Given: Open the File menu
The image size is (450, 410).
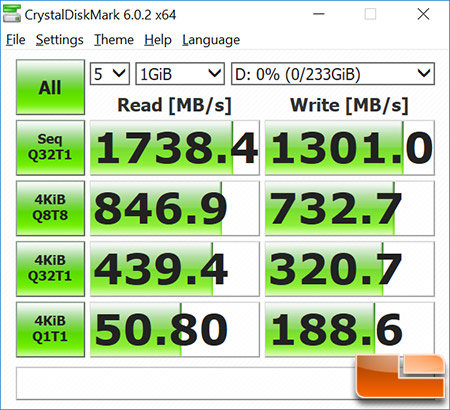Looking at the screenshot, I should pos(16,40).
